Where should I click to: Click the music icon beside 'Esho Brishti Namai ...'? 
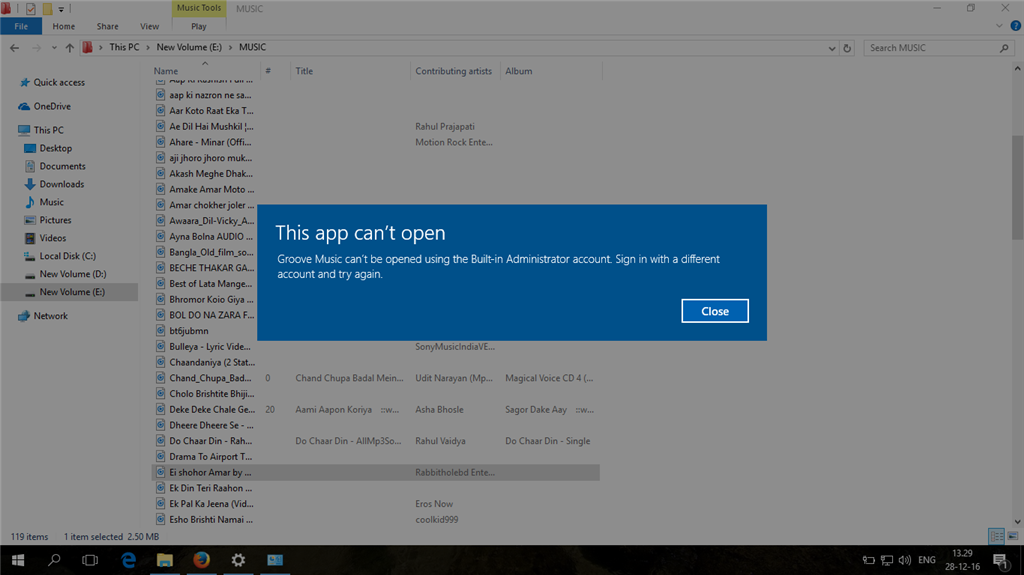tap(160, 519)
